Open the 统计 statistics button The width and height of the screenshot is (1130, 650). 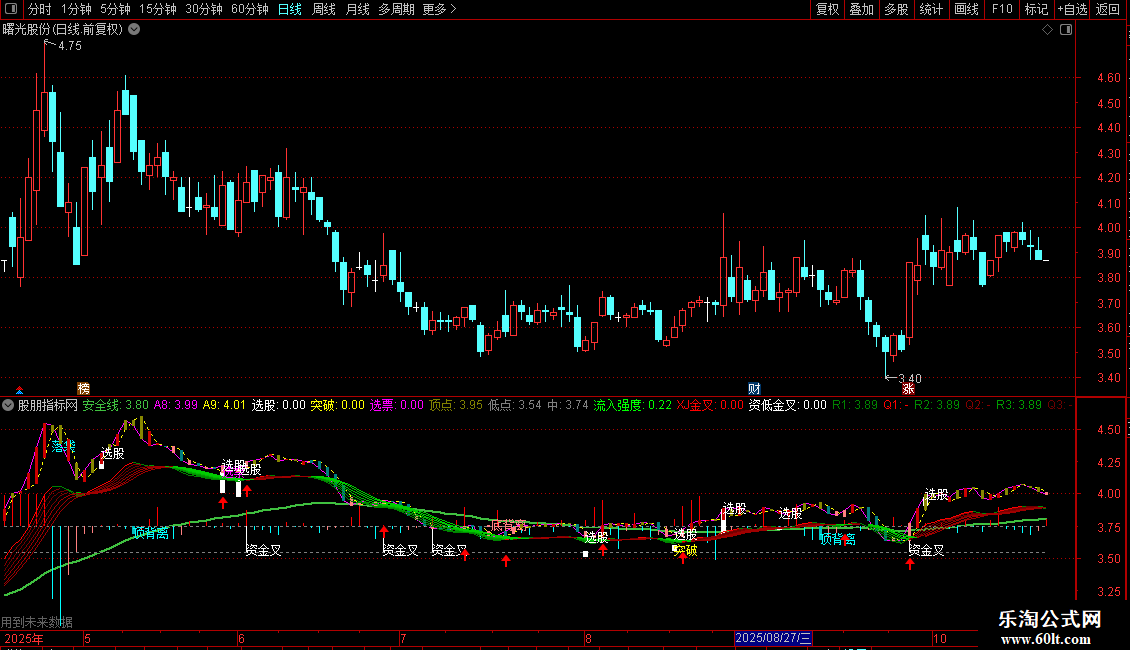(931, 9)
